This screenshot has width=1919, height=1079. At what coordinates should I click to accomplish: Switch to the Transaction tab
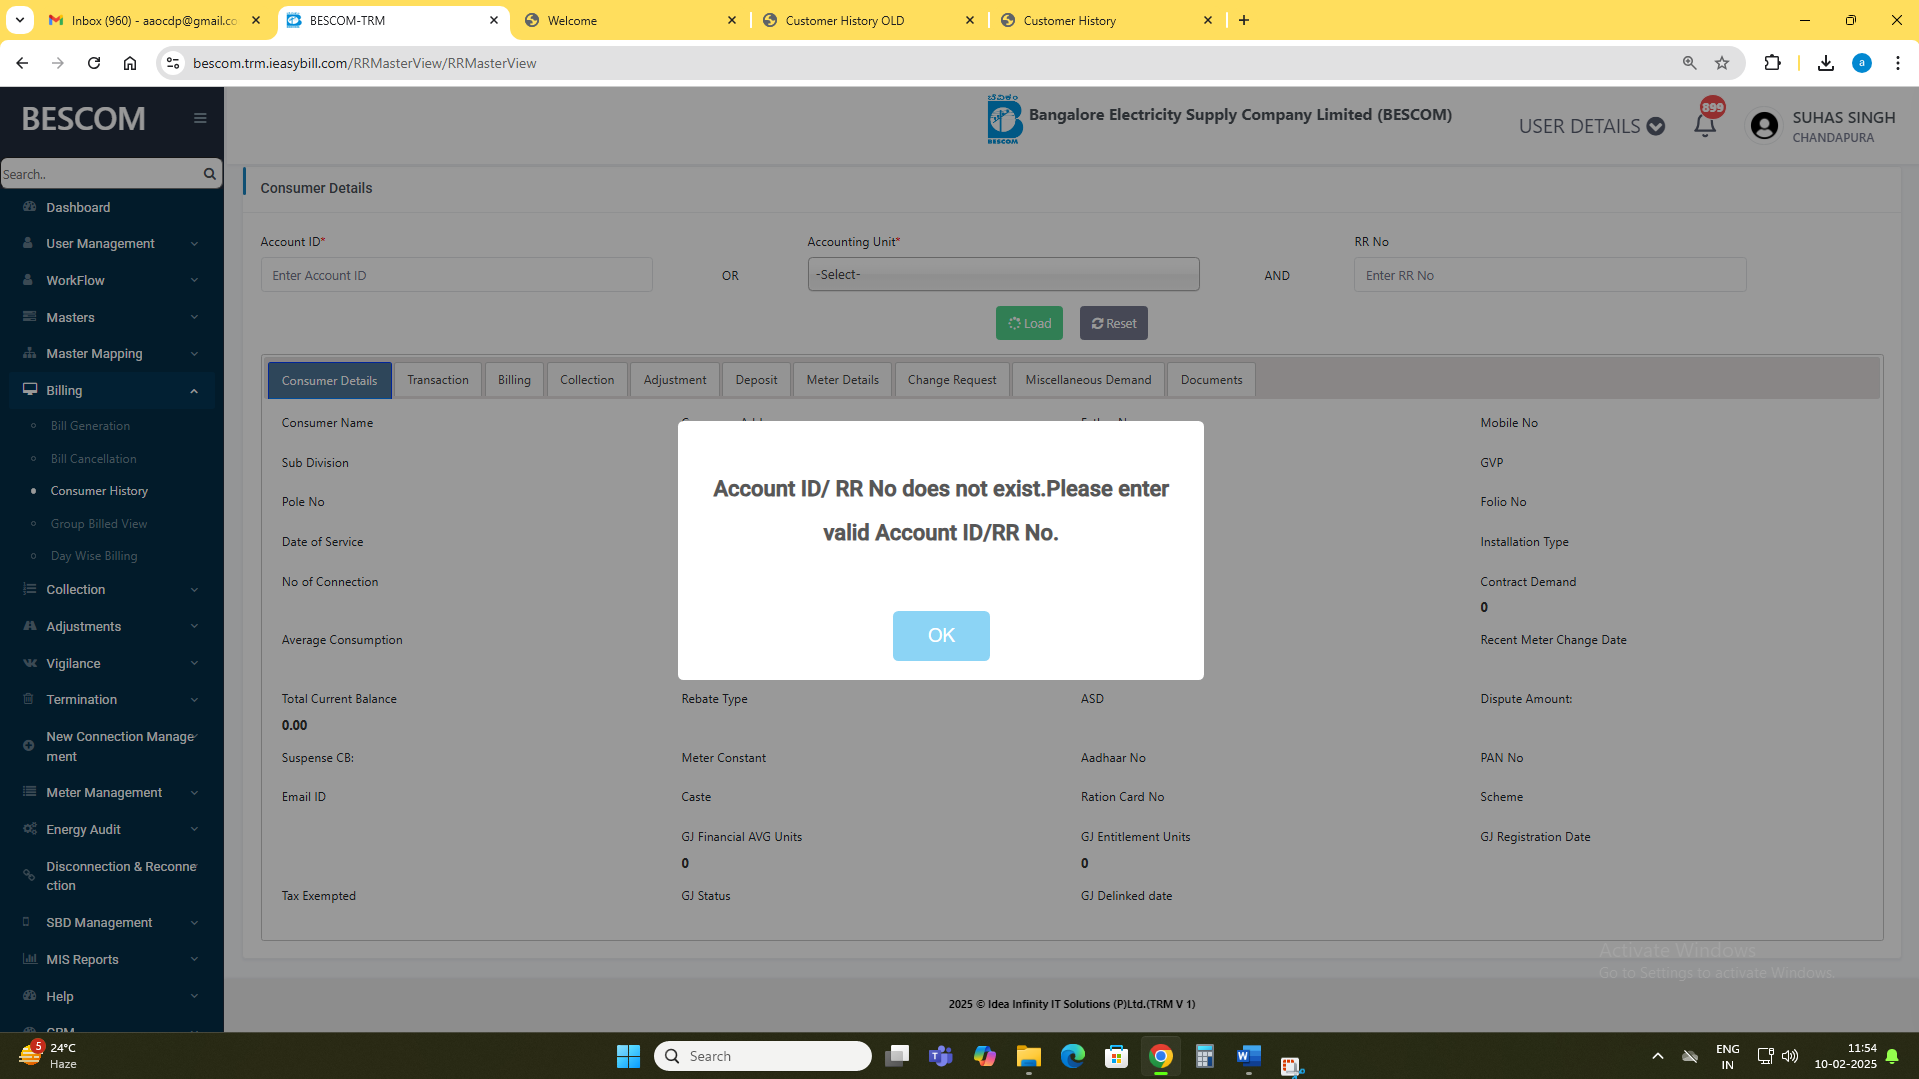click(437, 380)
